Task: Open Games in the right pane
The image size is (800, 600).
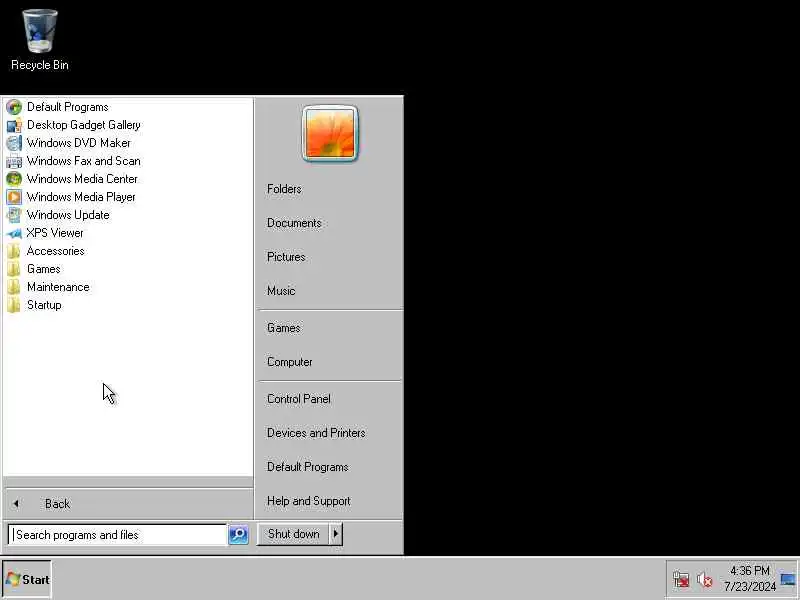Action: pyautogui.click(x=284, y=328)
